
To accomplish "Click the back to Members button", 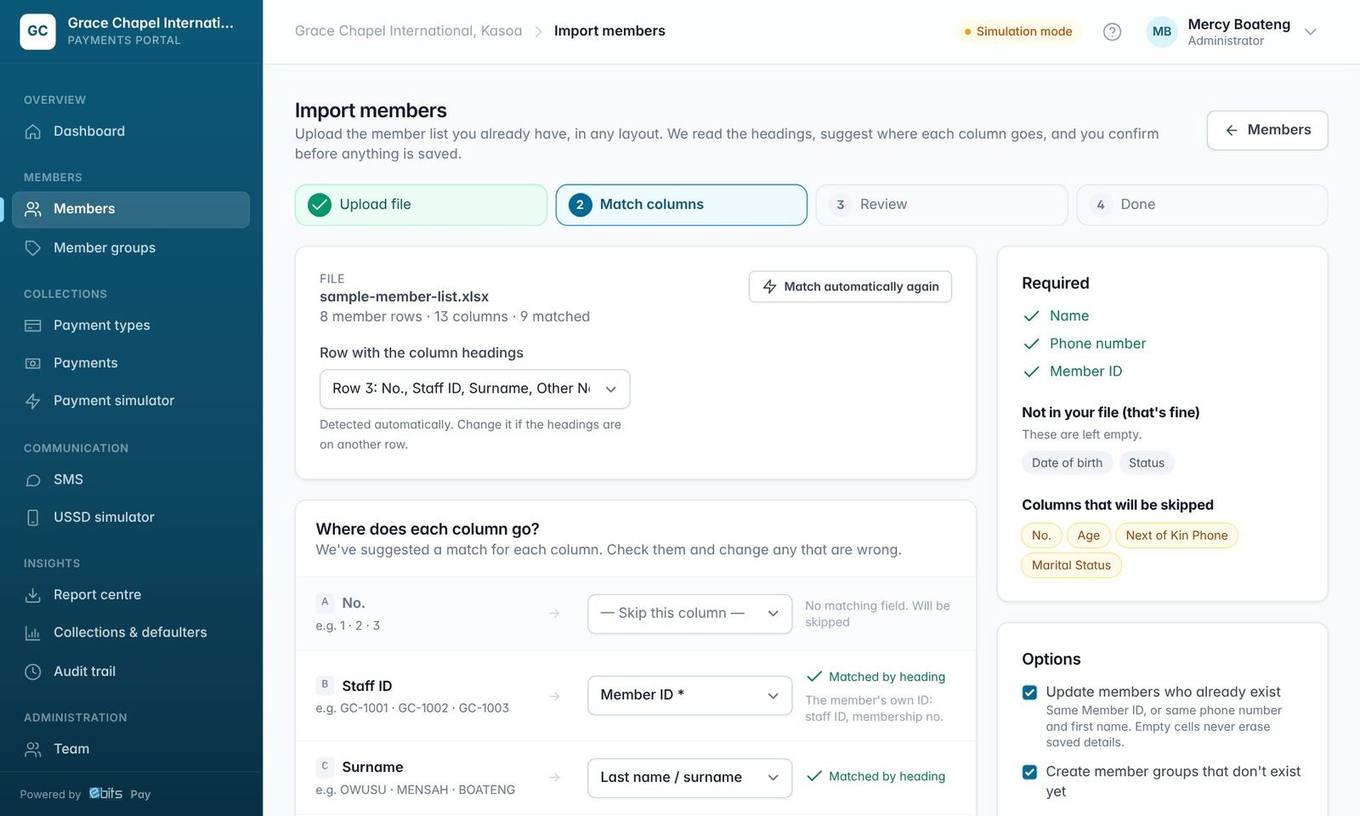I will (1268, 131).
